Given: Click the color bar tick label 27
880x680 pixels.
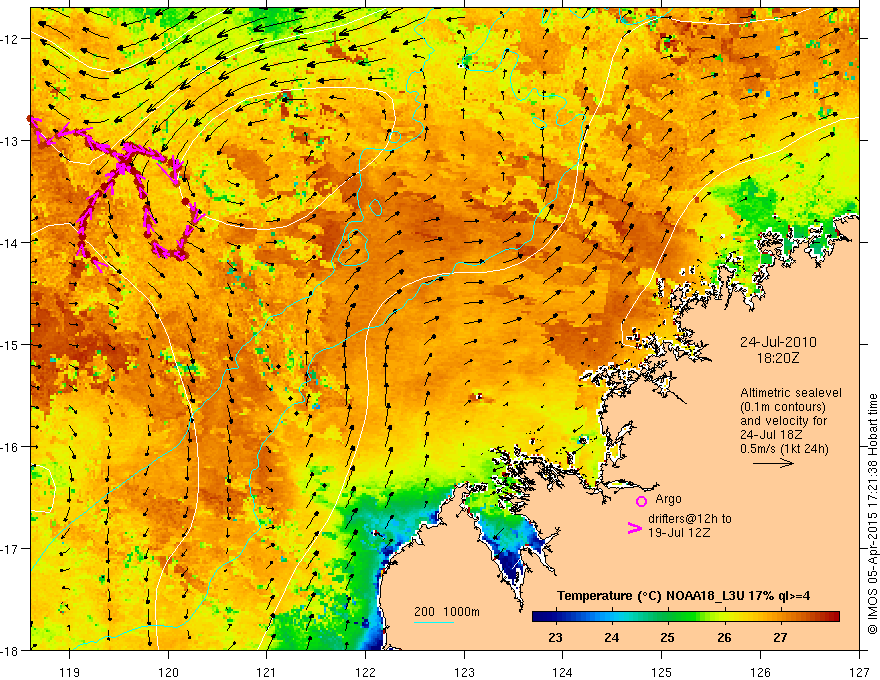Looking at the screenshot, I should (x=780, y=637).
